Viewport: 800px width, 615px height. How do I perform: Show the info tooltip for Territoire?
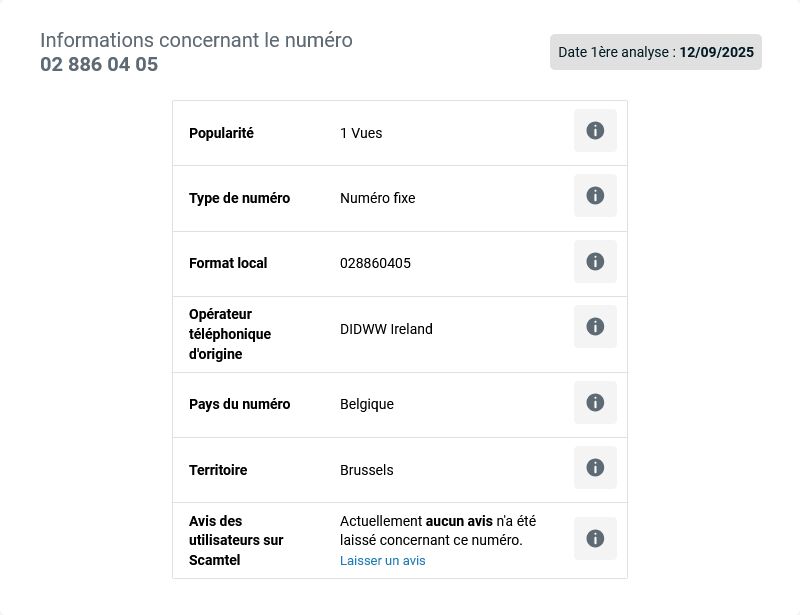click(595, 468)
